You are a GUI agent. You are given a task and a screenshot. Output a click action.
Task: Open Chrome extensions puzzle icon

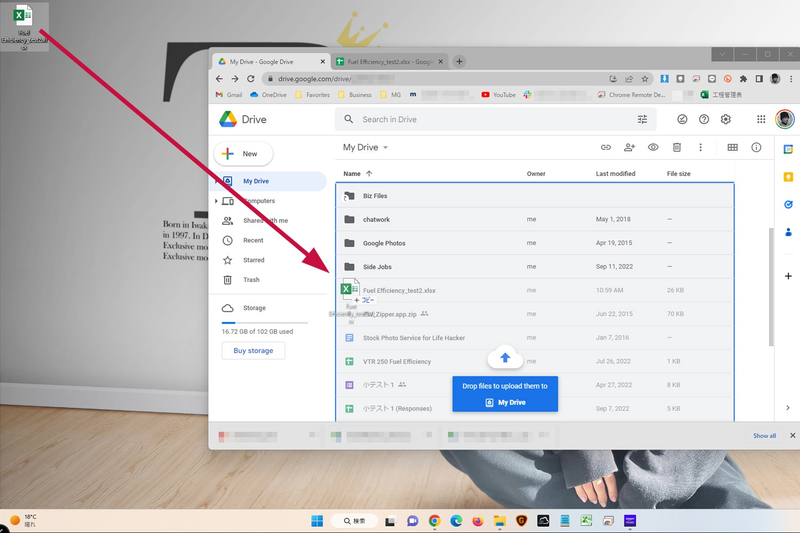tap(743, 79)
